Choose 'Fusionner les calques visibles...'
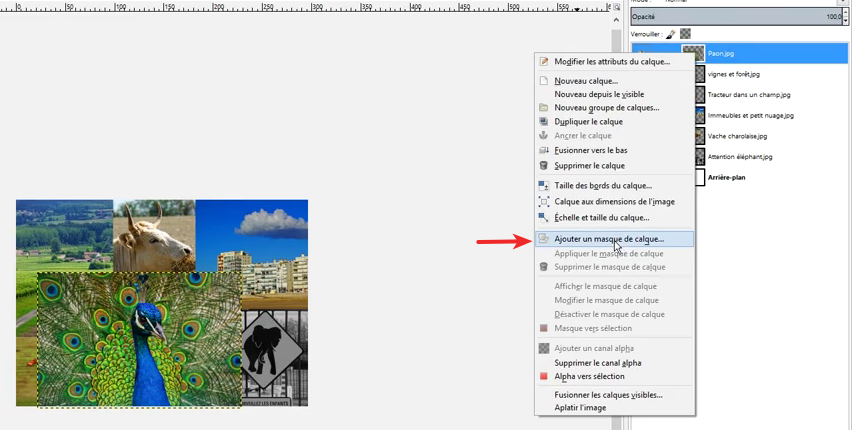This screenshot has width=852, height=430. (x=608, y=395)
